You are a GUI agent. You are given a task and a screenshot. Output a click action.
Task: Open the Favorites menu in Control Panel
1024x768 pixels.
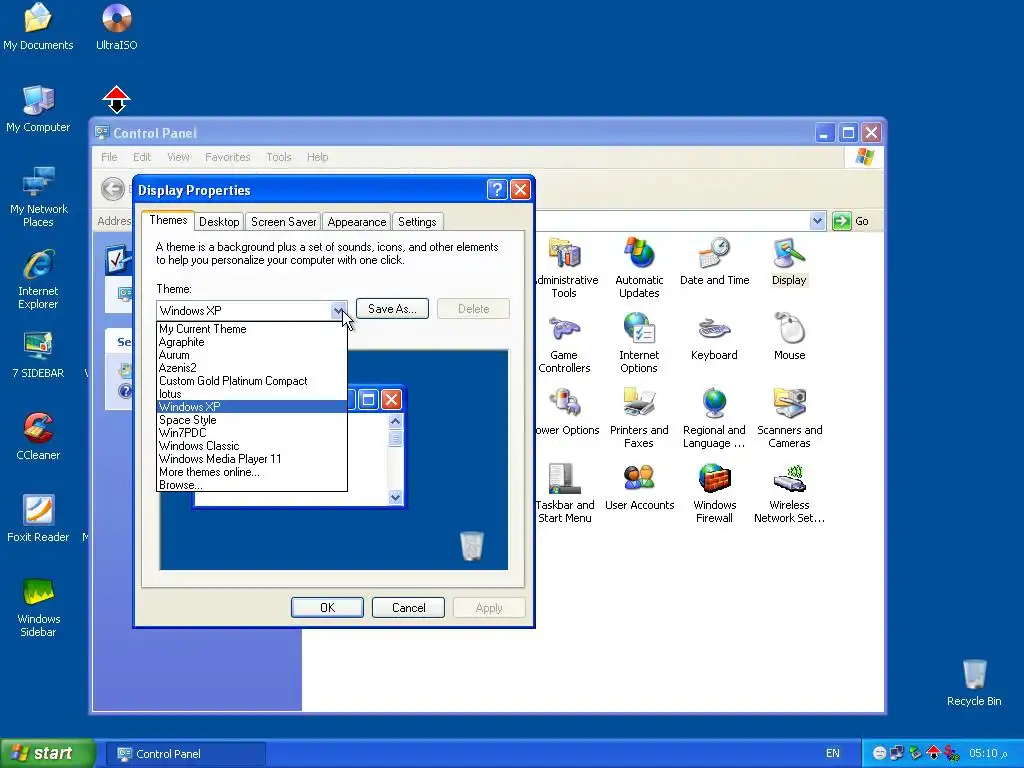pos(227,157)
